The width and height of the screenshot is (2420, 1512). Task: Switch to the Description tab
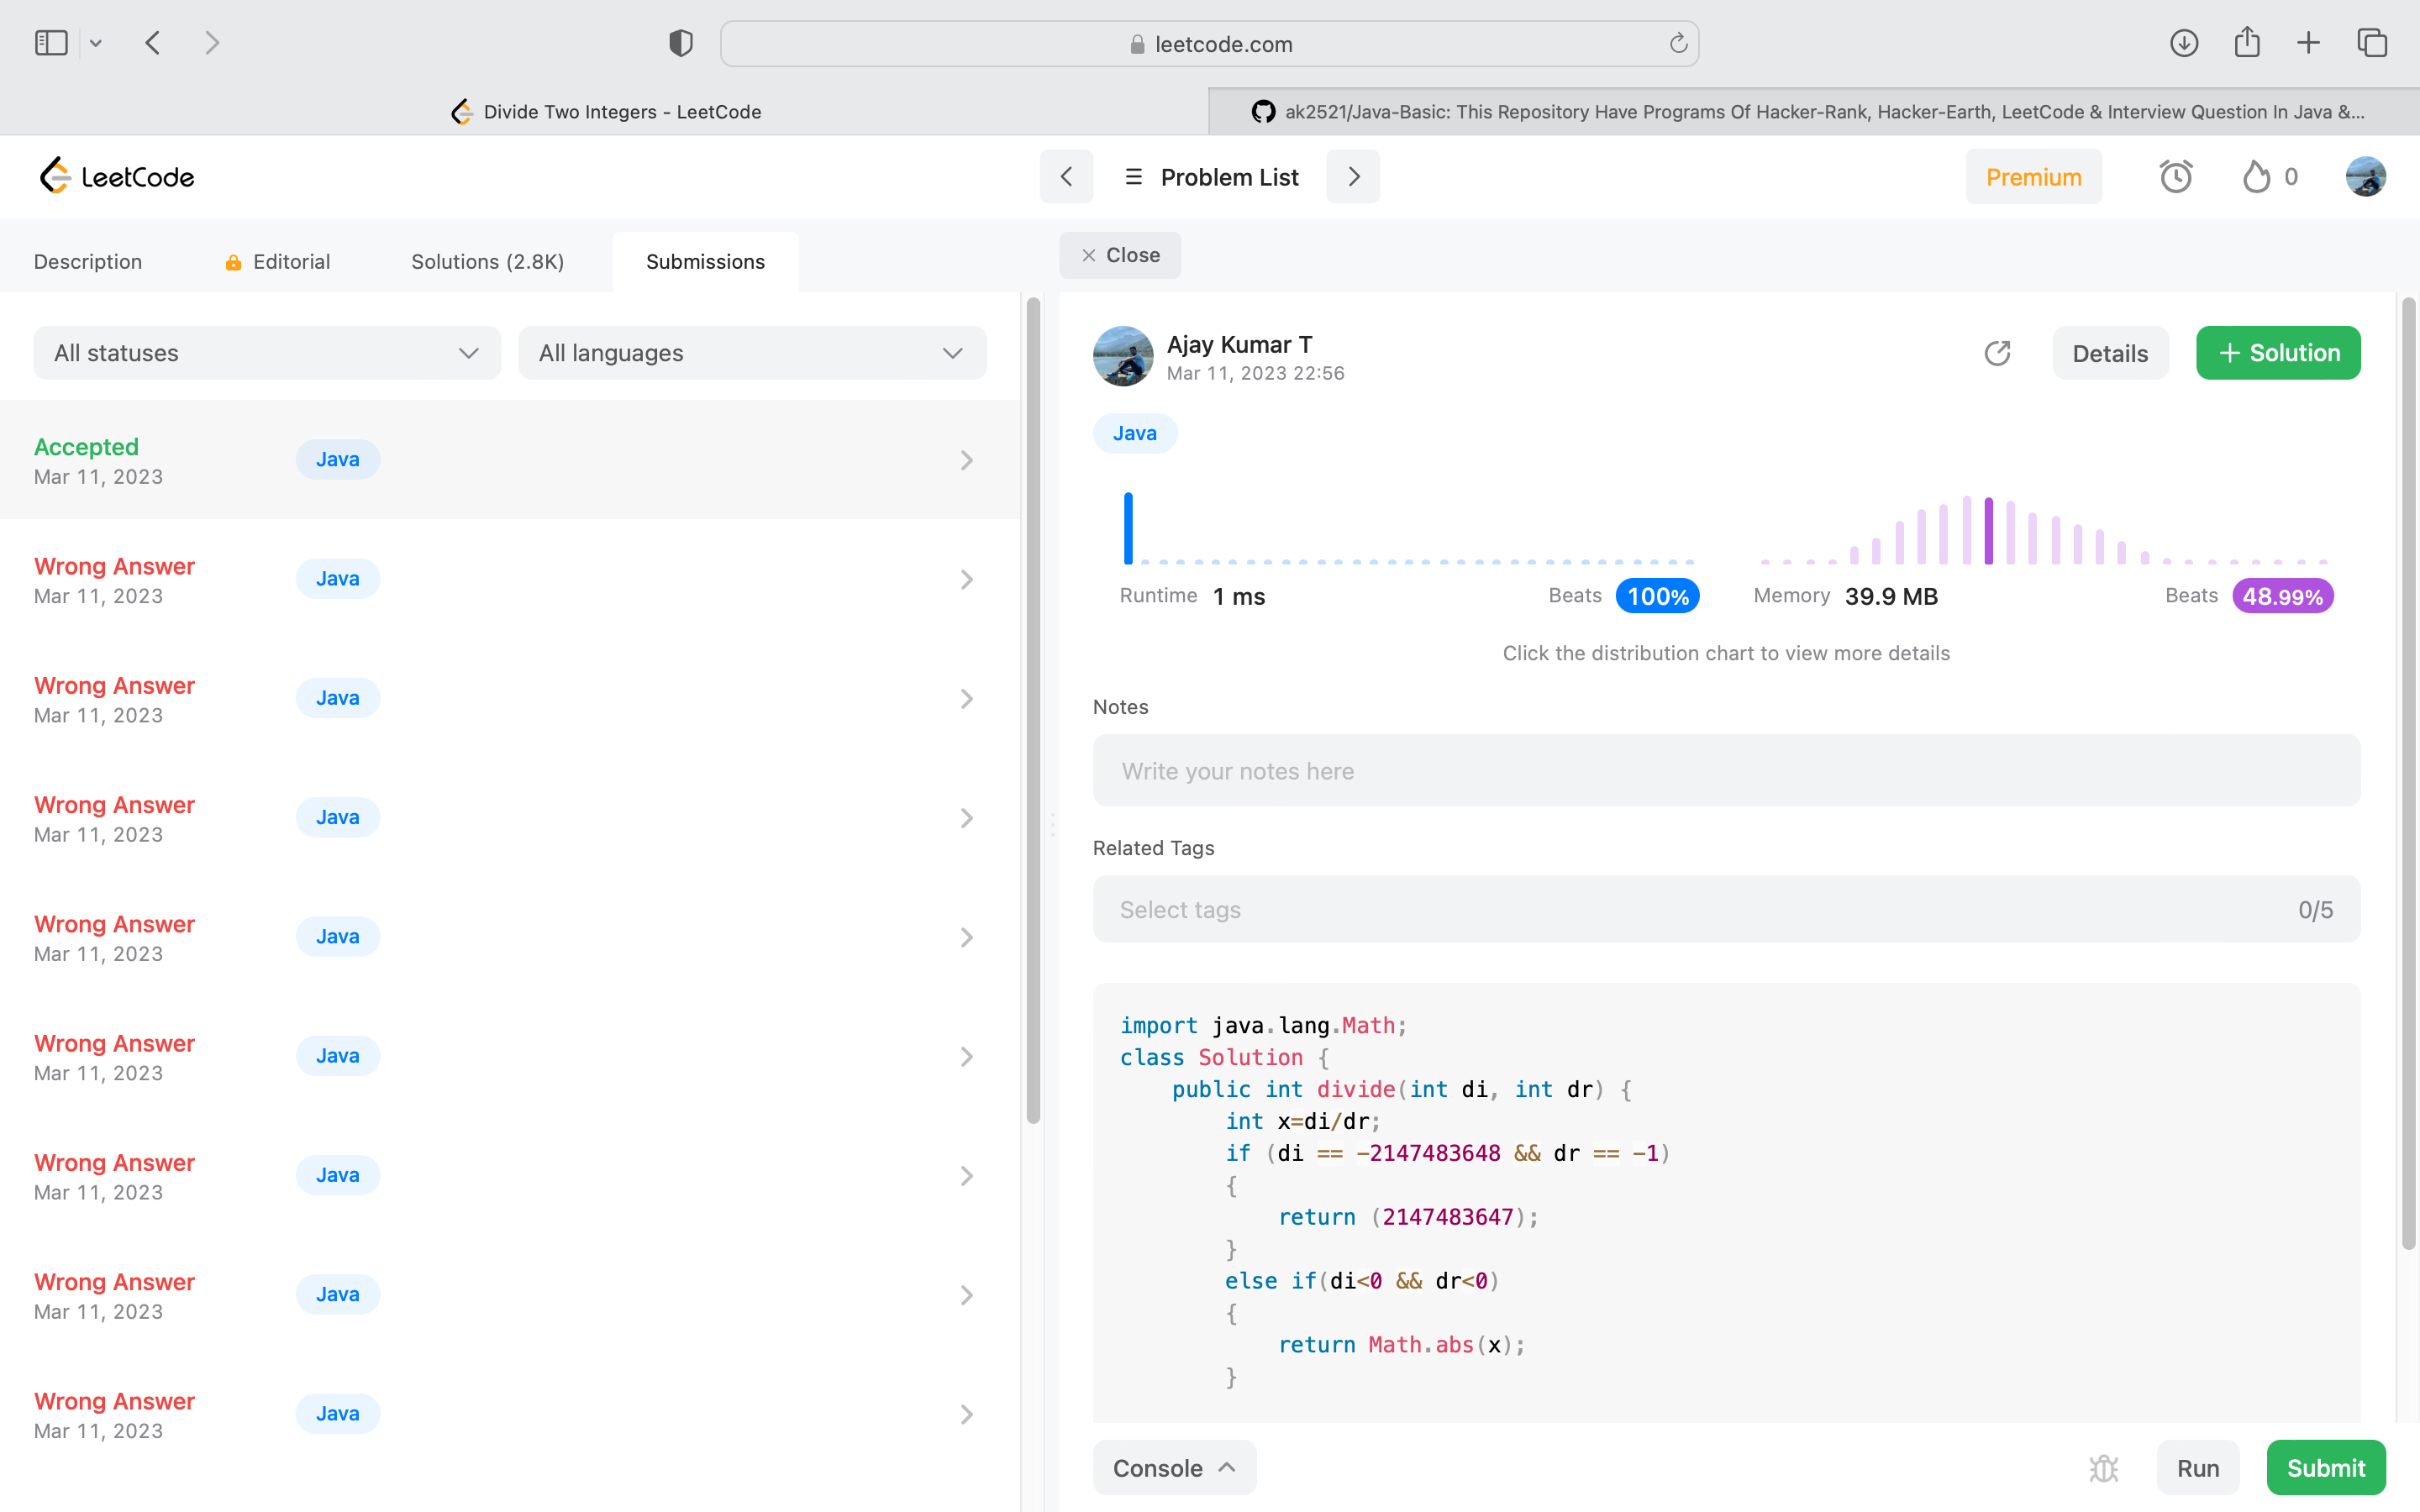pos(88,262)
